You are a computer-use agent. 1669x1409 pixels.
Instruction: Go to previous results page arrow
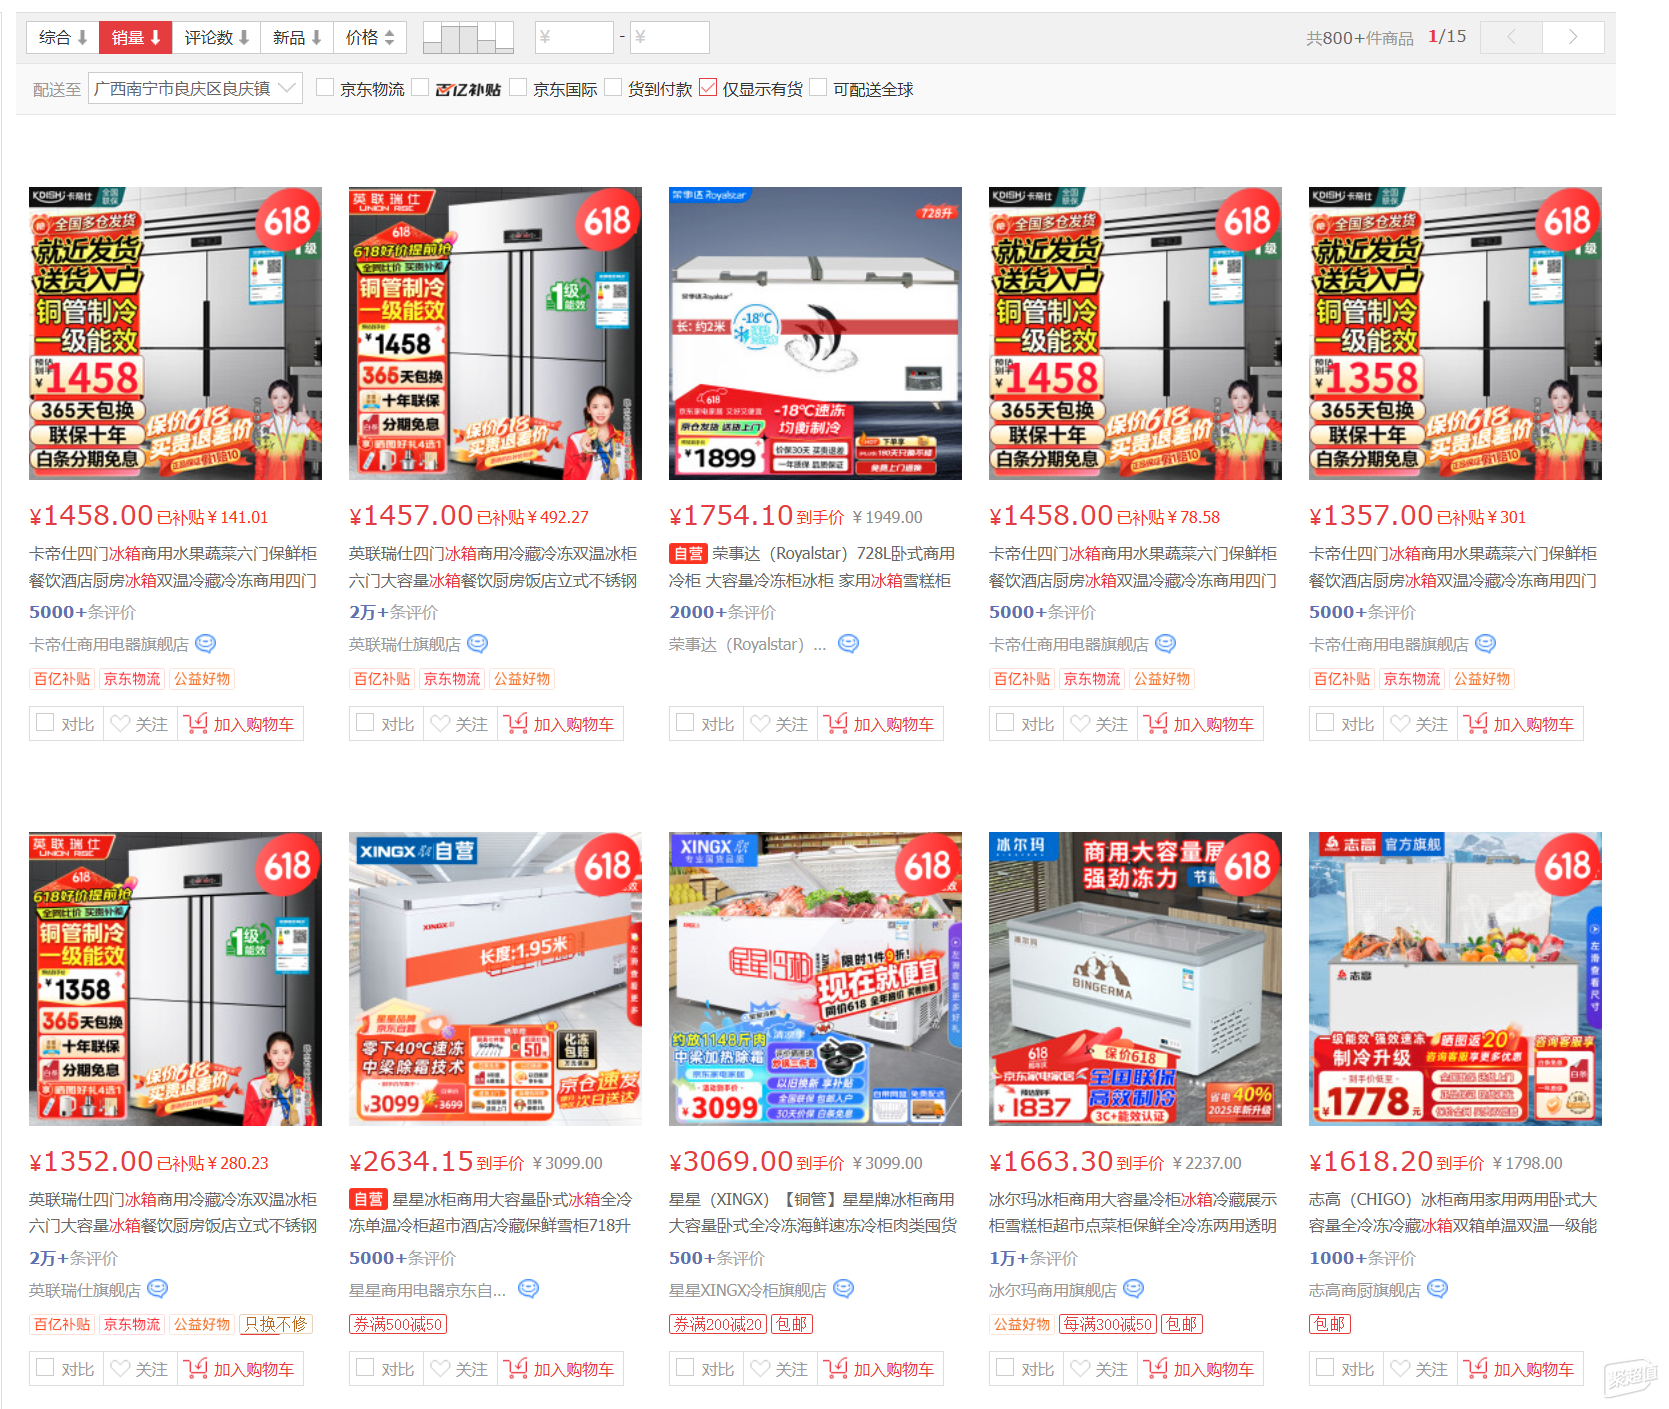(x=1511, y=38)
